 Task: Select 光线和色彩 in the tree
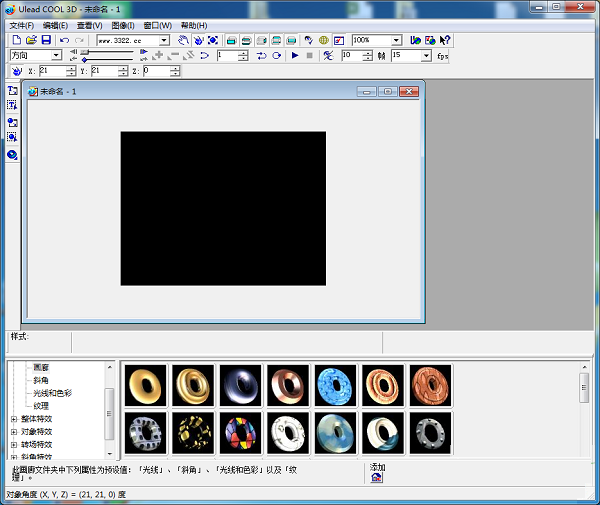pyautogui.click(x=54, y=393)
